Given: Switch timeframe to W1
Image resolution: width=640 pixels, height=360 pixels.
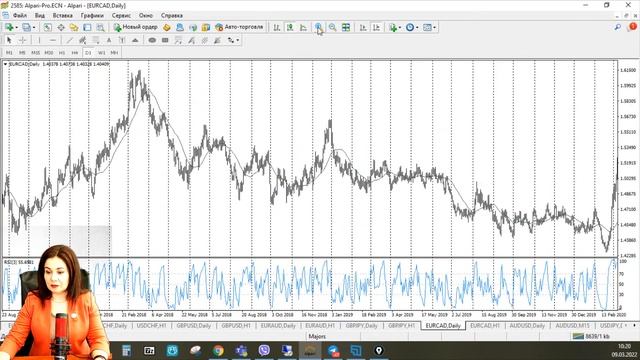Looking at the screenshot, I should tap(101, 53).
